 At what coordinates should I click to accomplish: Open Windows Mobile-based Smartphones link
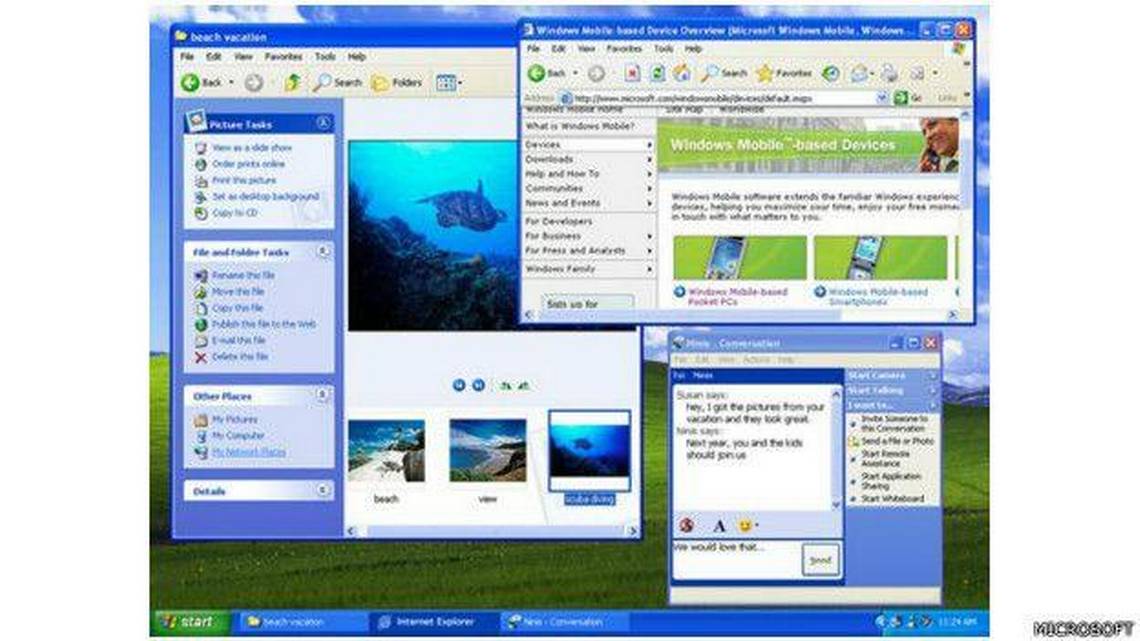point(878,297)
